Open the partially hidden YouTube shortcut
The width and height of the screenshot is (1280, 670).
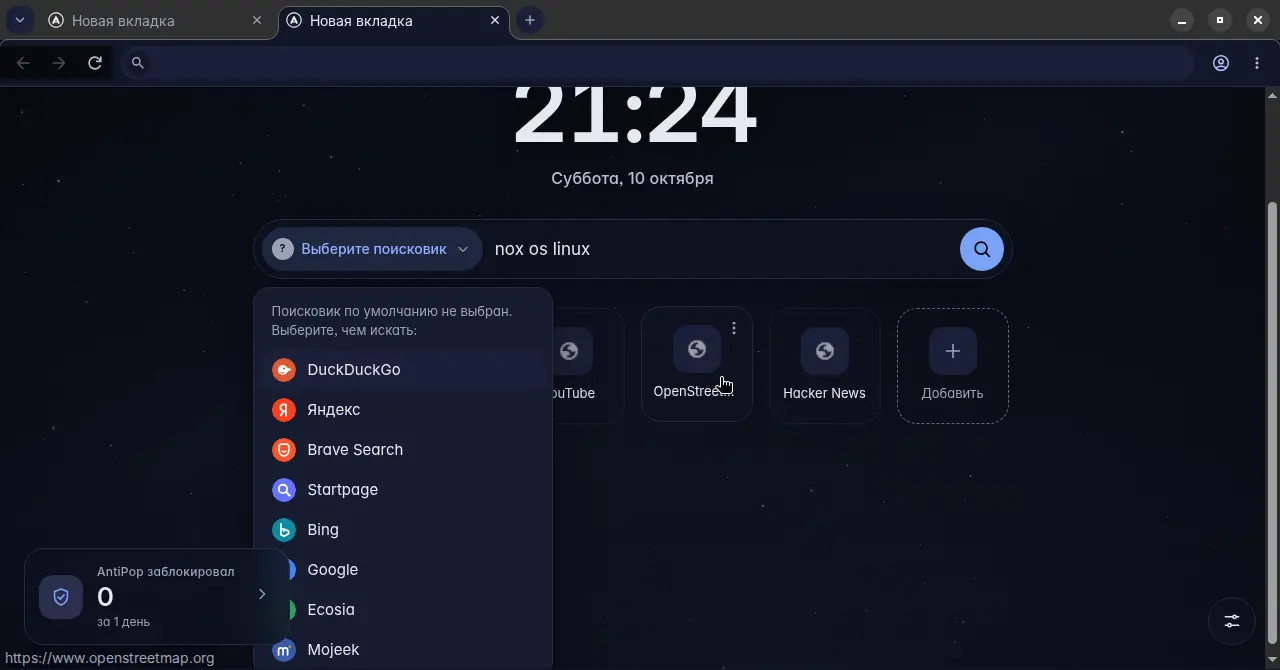[x=587, y=364]
